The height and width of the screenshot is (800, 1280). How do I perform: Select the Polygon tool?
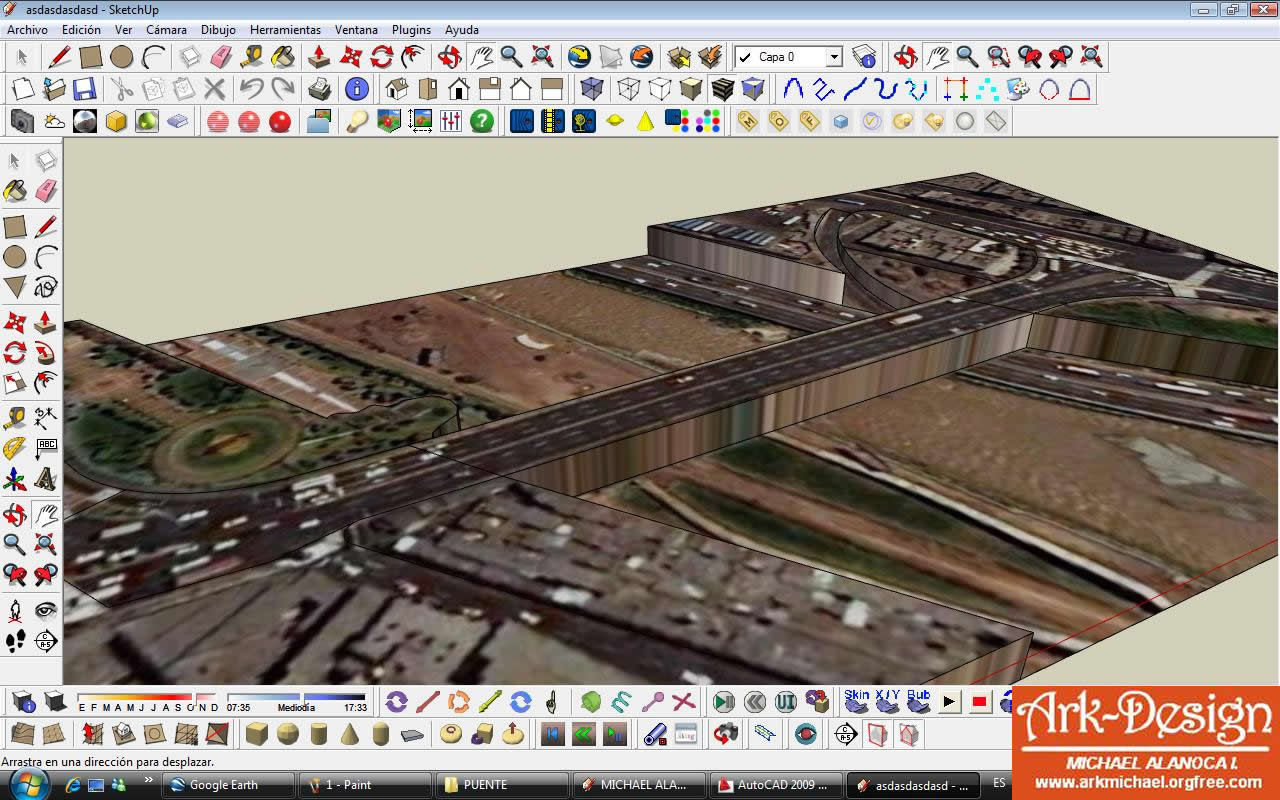(15, 288)
